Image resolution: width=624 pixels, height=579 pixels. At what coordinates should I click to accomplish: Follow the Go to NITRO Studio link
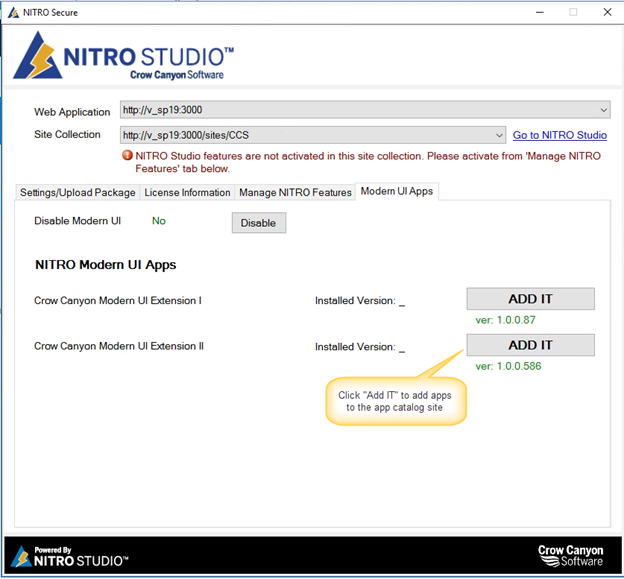(x=560, y=135)
